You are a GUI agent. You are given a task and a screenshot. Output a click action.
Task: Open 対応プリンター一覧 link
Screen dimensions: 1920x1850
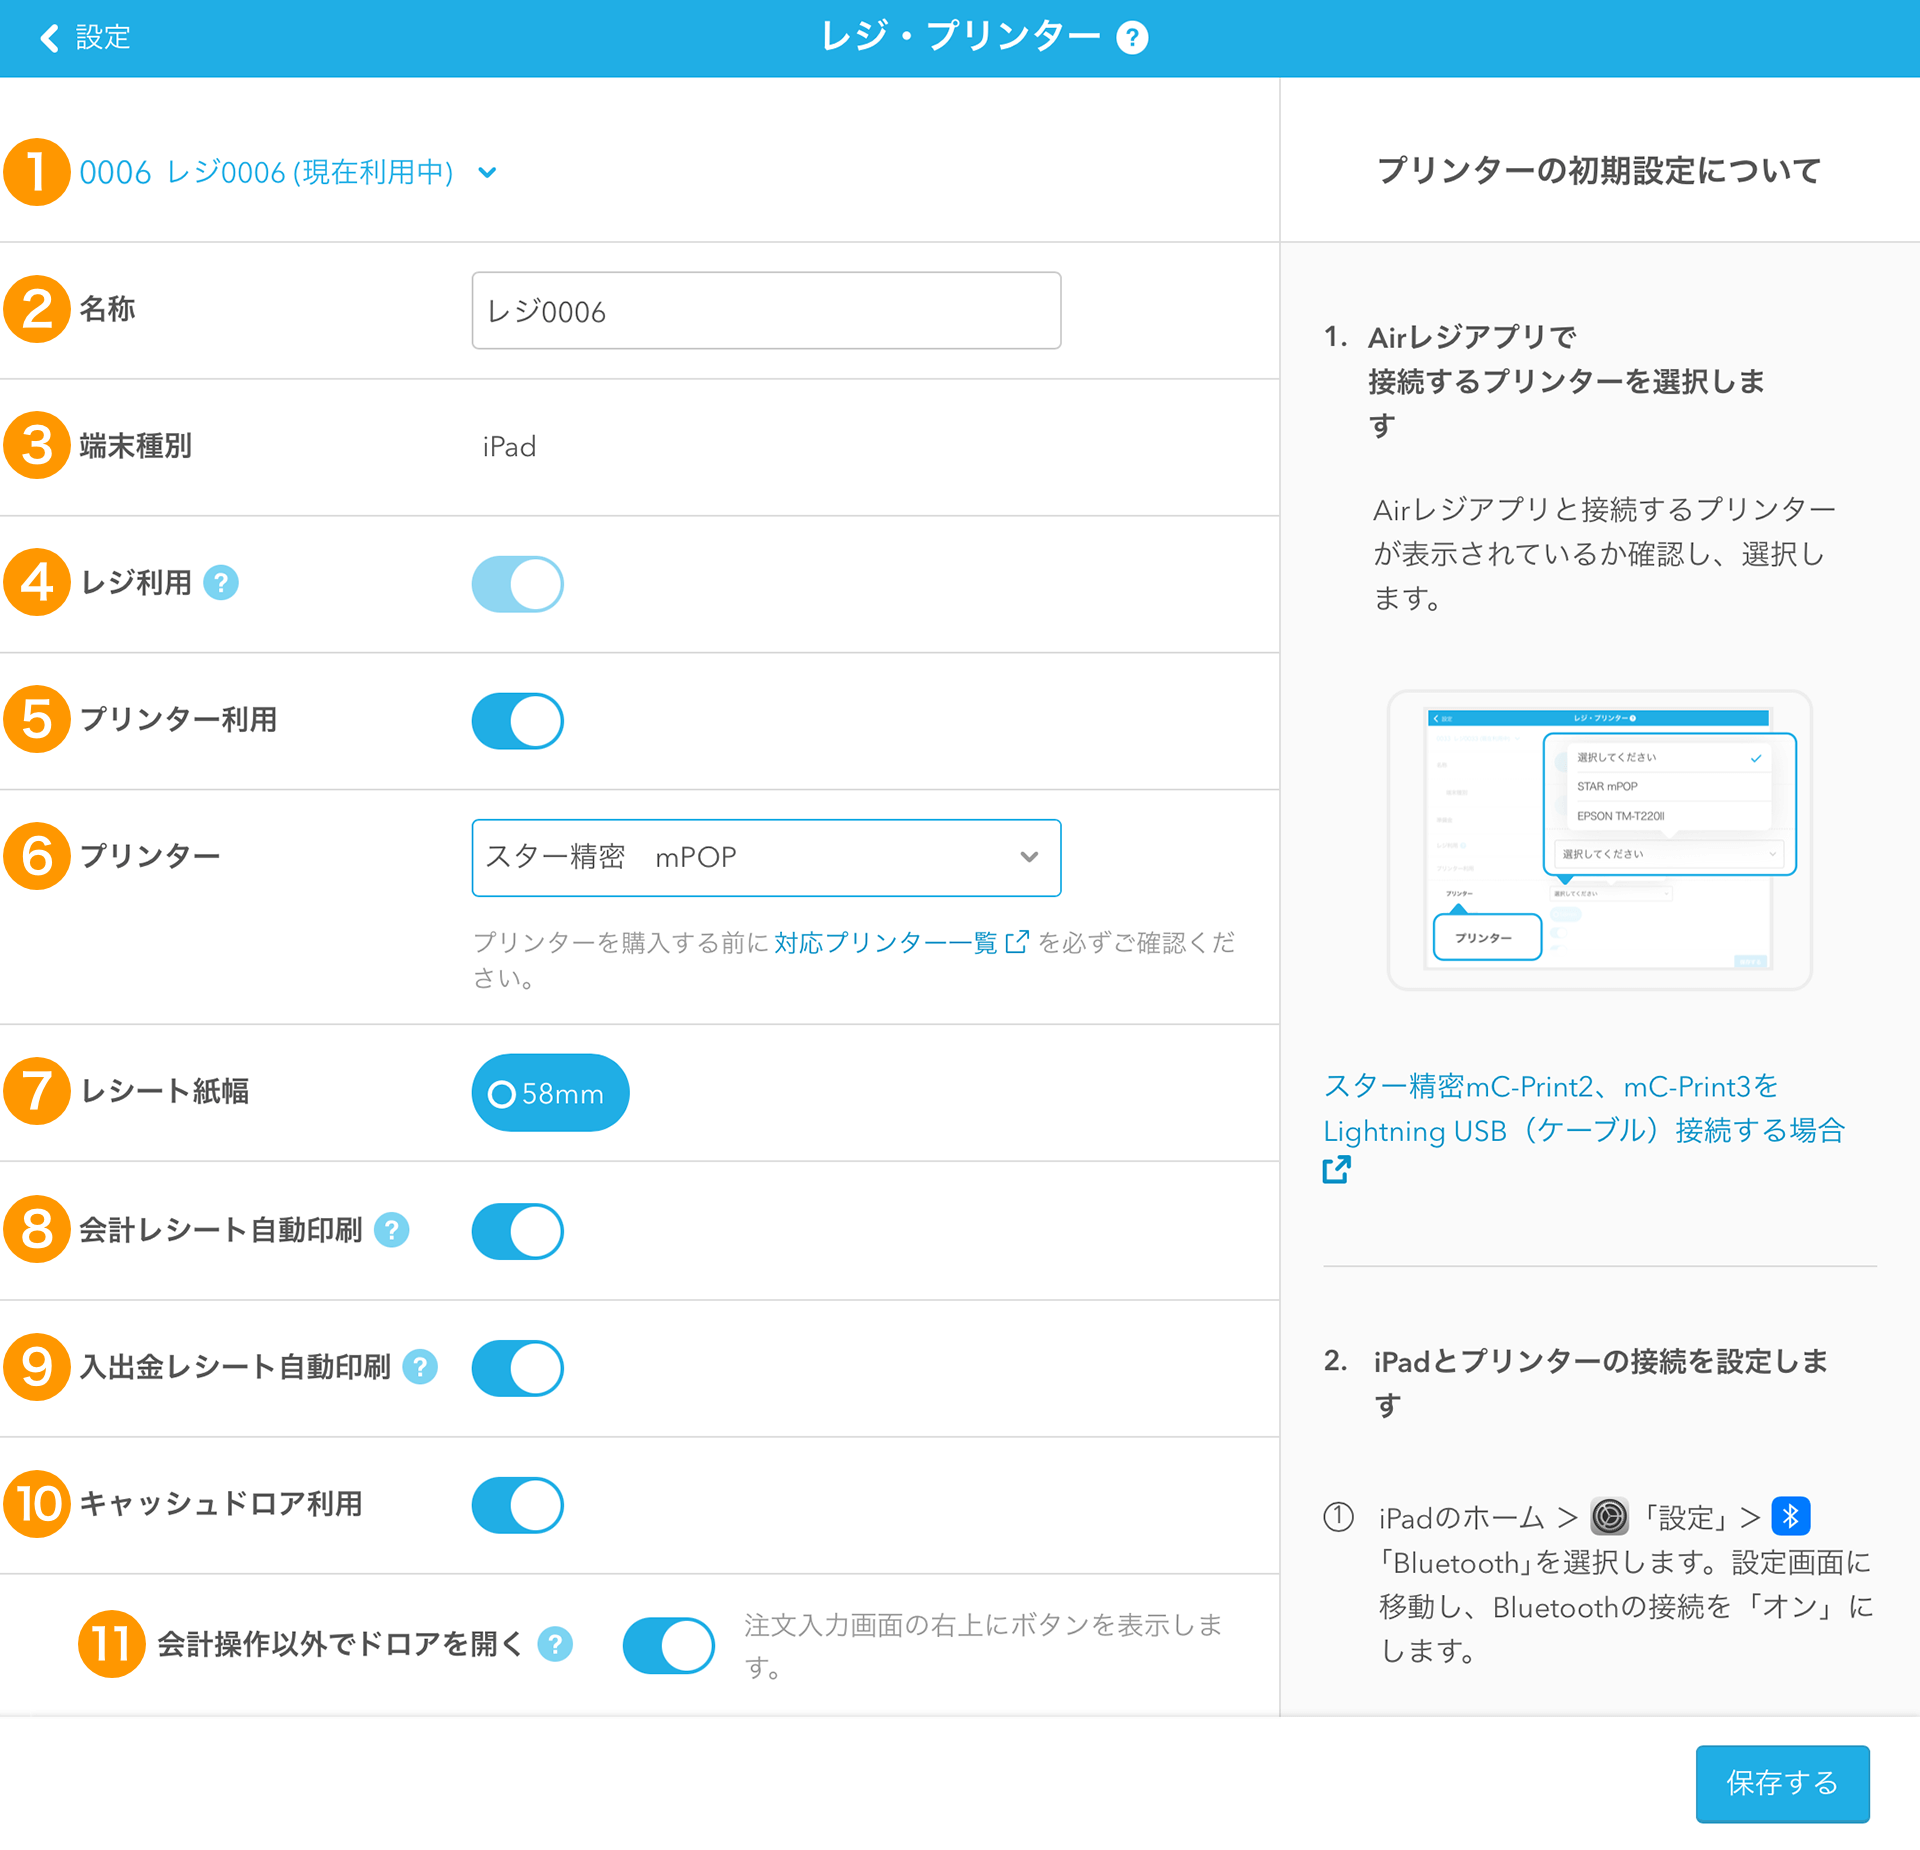tap(886, 942)
